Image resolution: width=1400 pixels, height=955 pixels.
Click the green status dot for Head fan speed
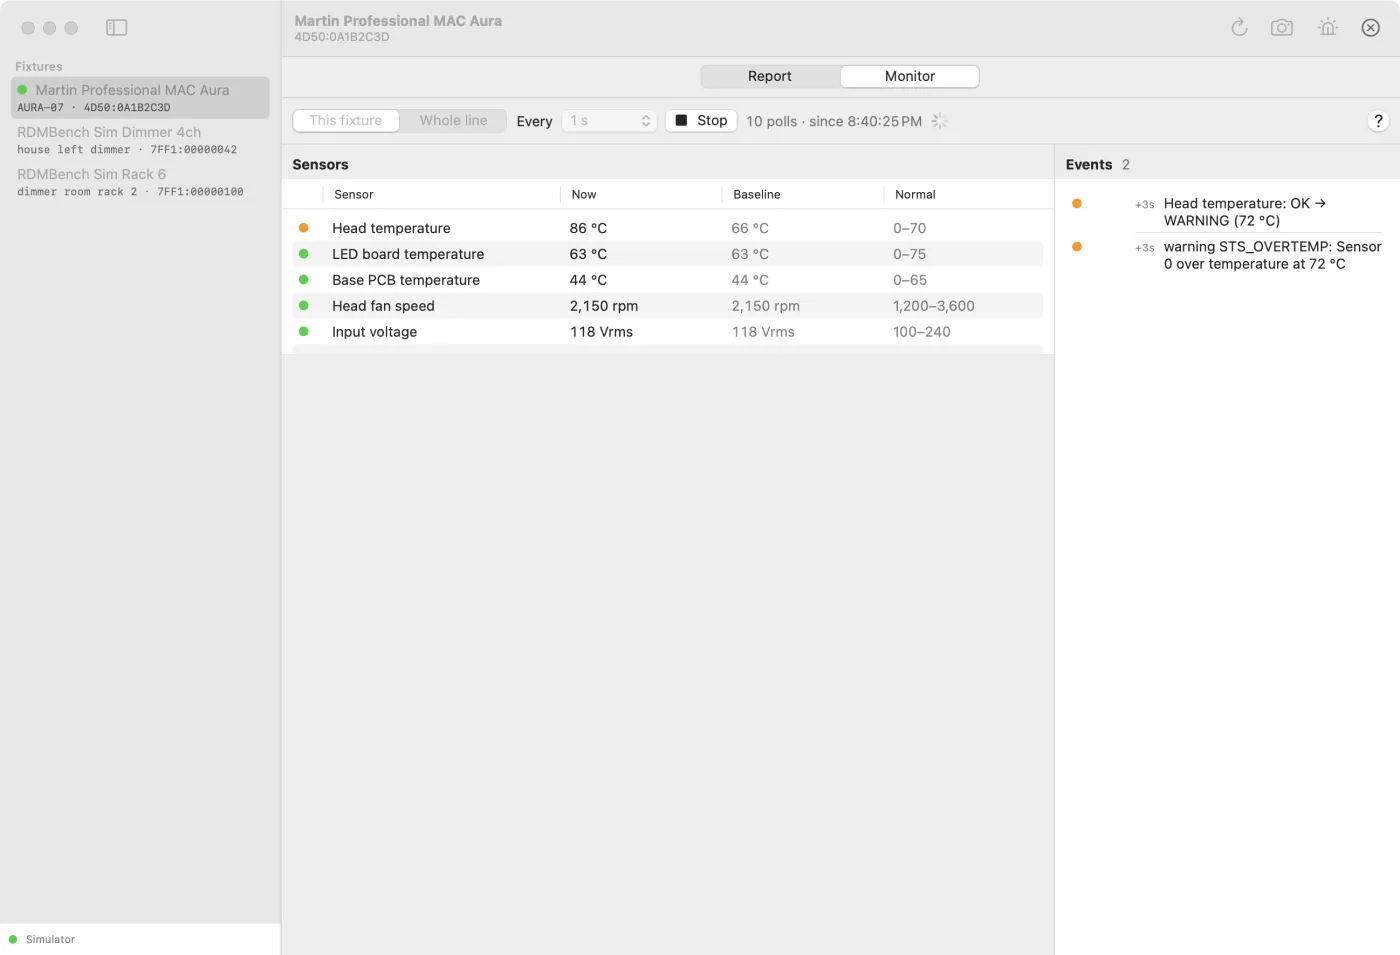pos(304,306)
